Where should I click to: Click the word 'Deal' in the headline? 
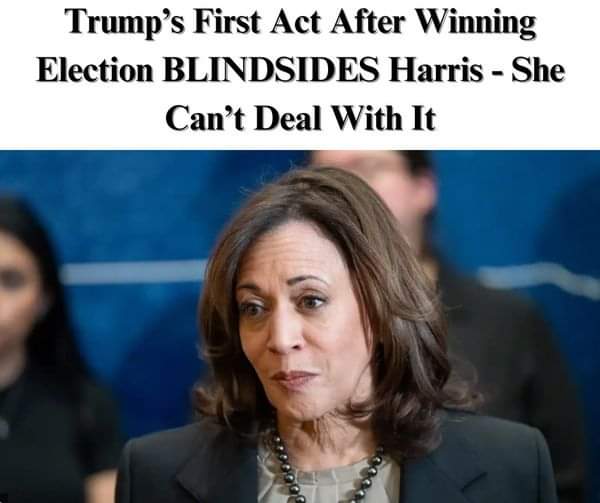[287, 118]
